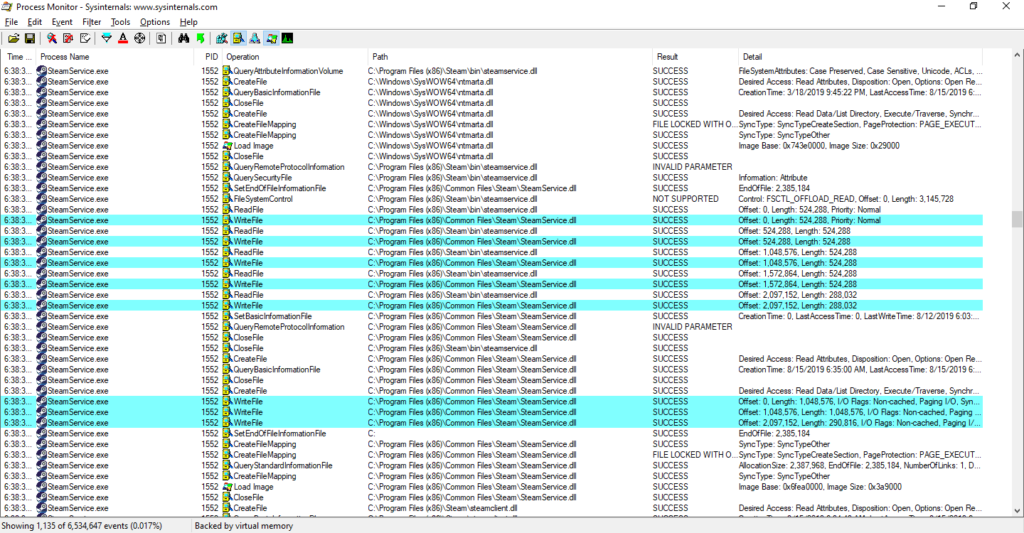Open the Event menu
This screenshot has height=533, width=1024.
(62, 22)
